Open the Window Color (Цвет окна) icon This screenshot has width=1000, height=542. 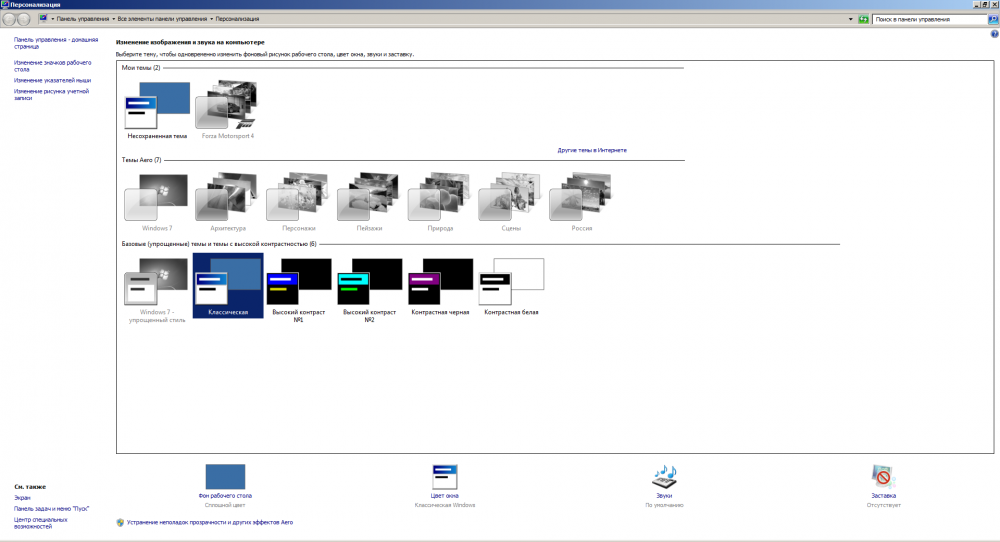pos(445,477)
